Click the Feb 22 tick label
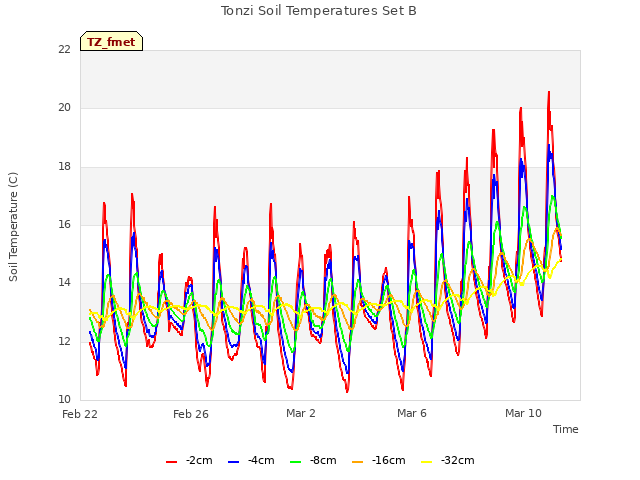 [80, 414]
